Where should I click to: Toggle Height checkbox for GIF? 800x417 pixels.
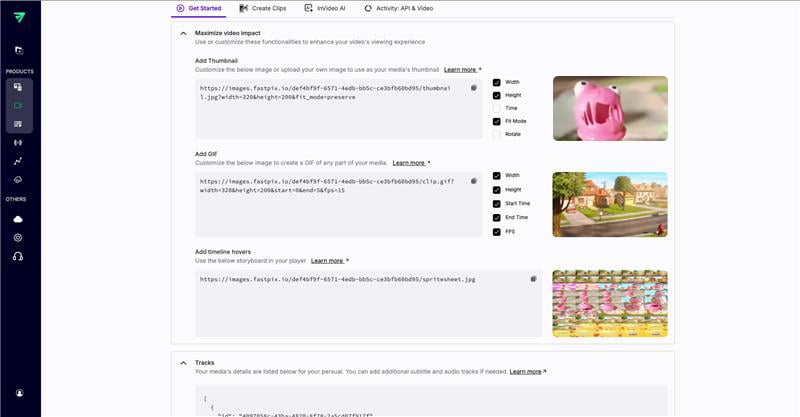point(496,190)
